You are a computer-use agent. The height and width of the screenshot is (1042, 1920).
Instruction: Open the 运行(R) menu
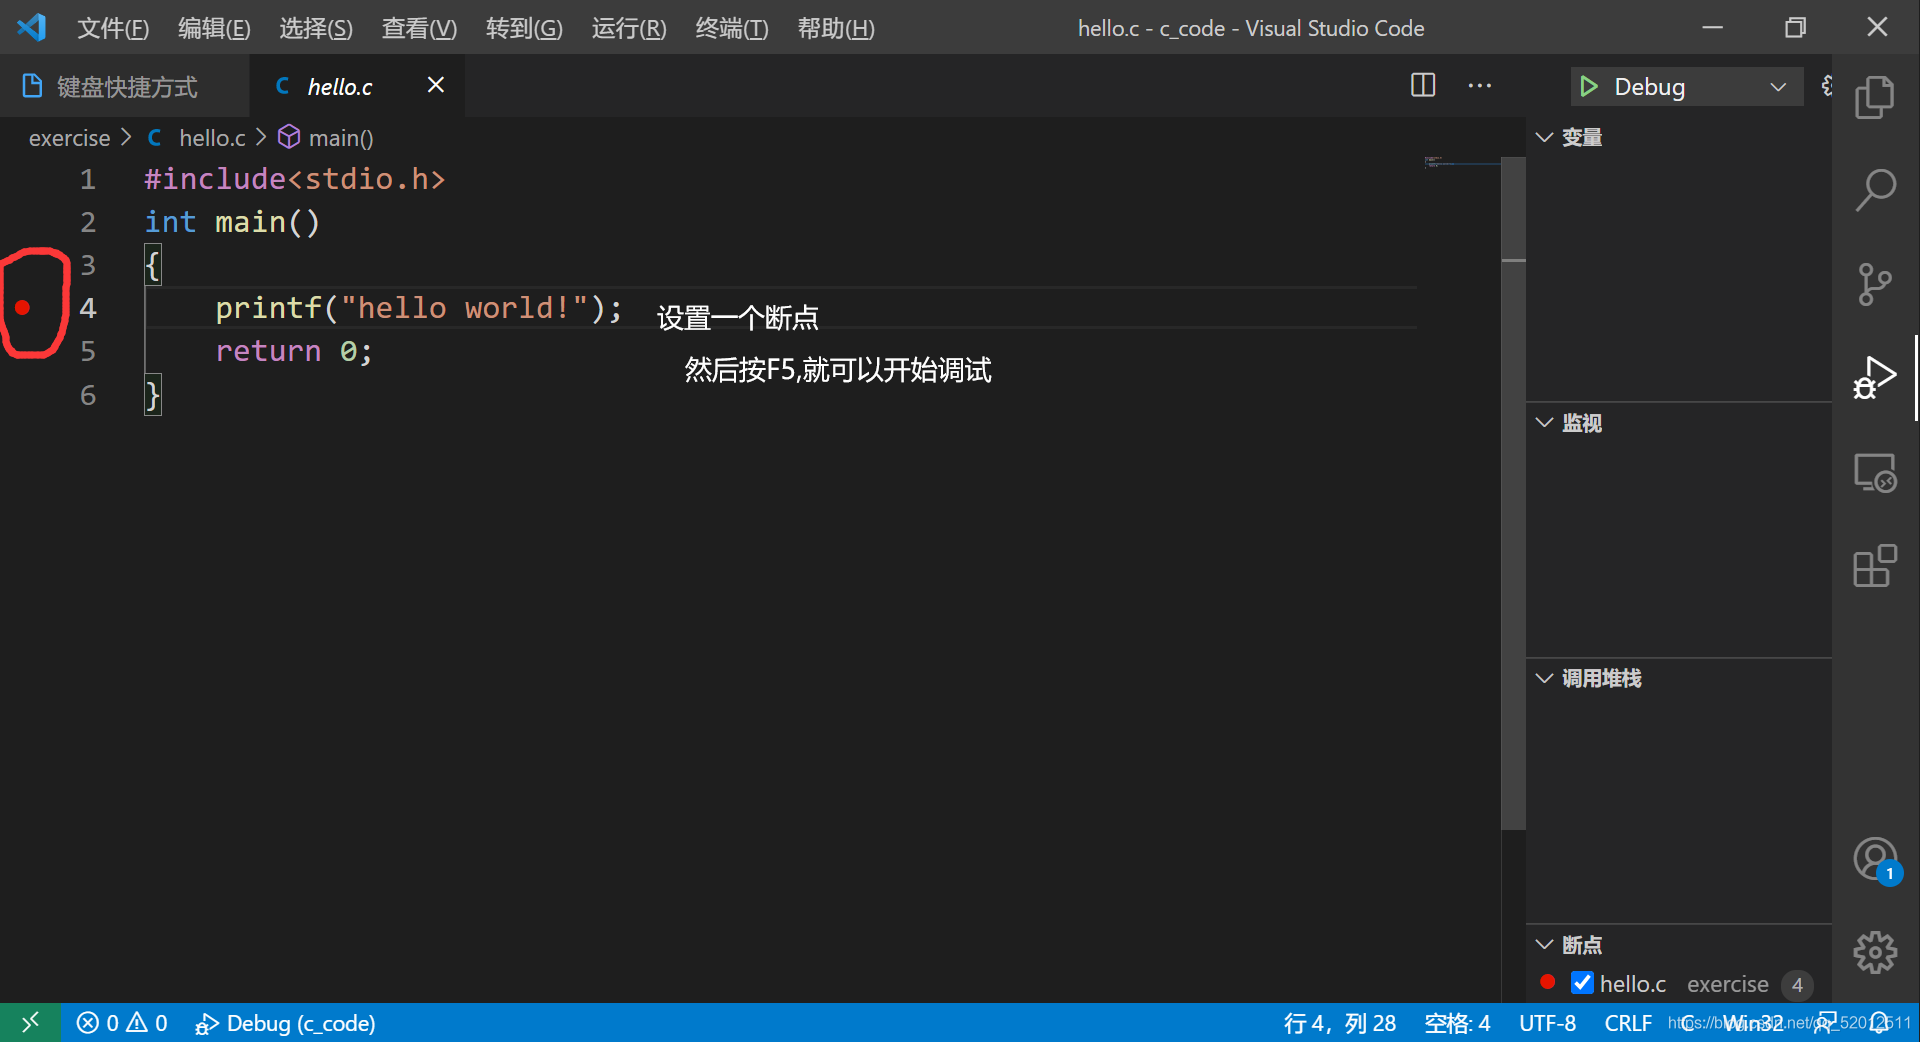(x=629, y=28)
